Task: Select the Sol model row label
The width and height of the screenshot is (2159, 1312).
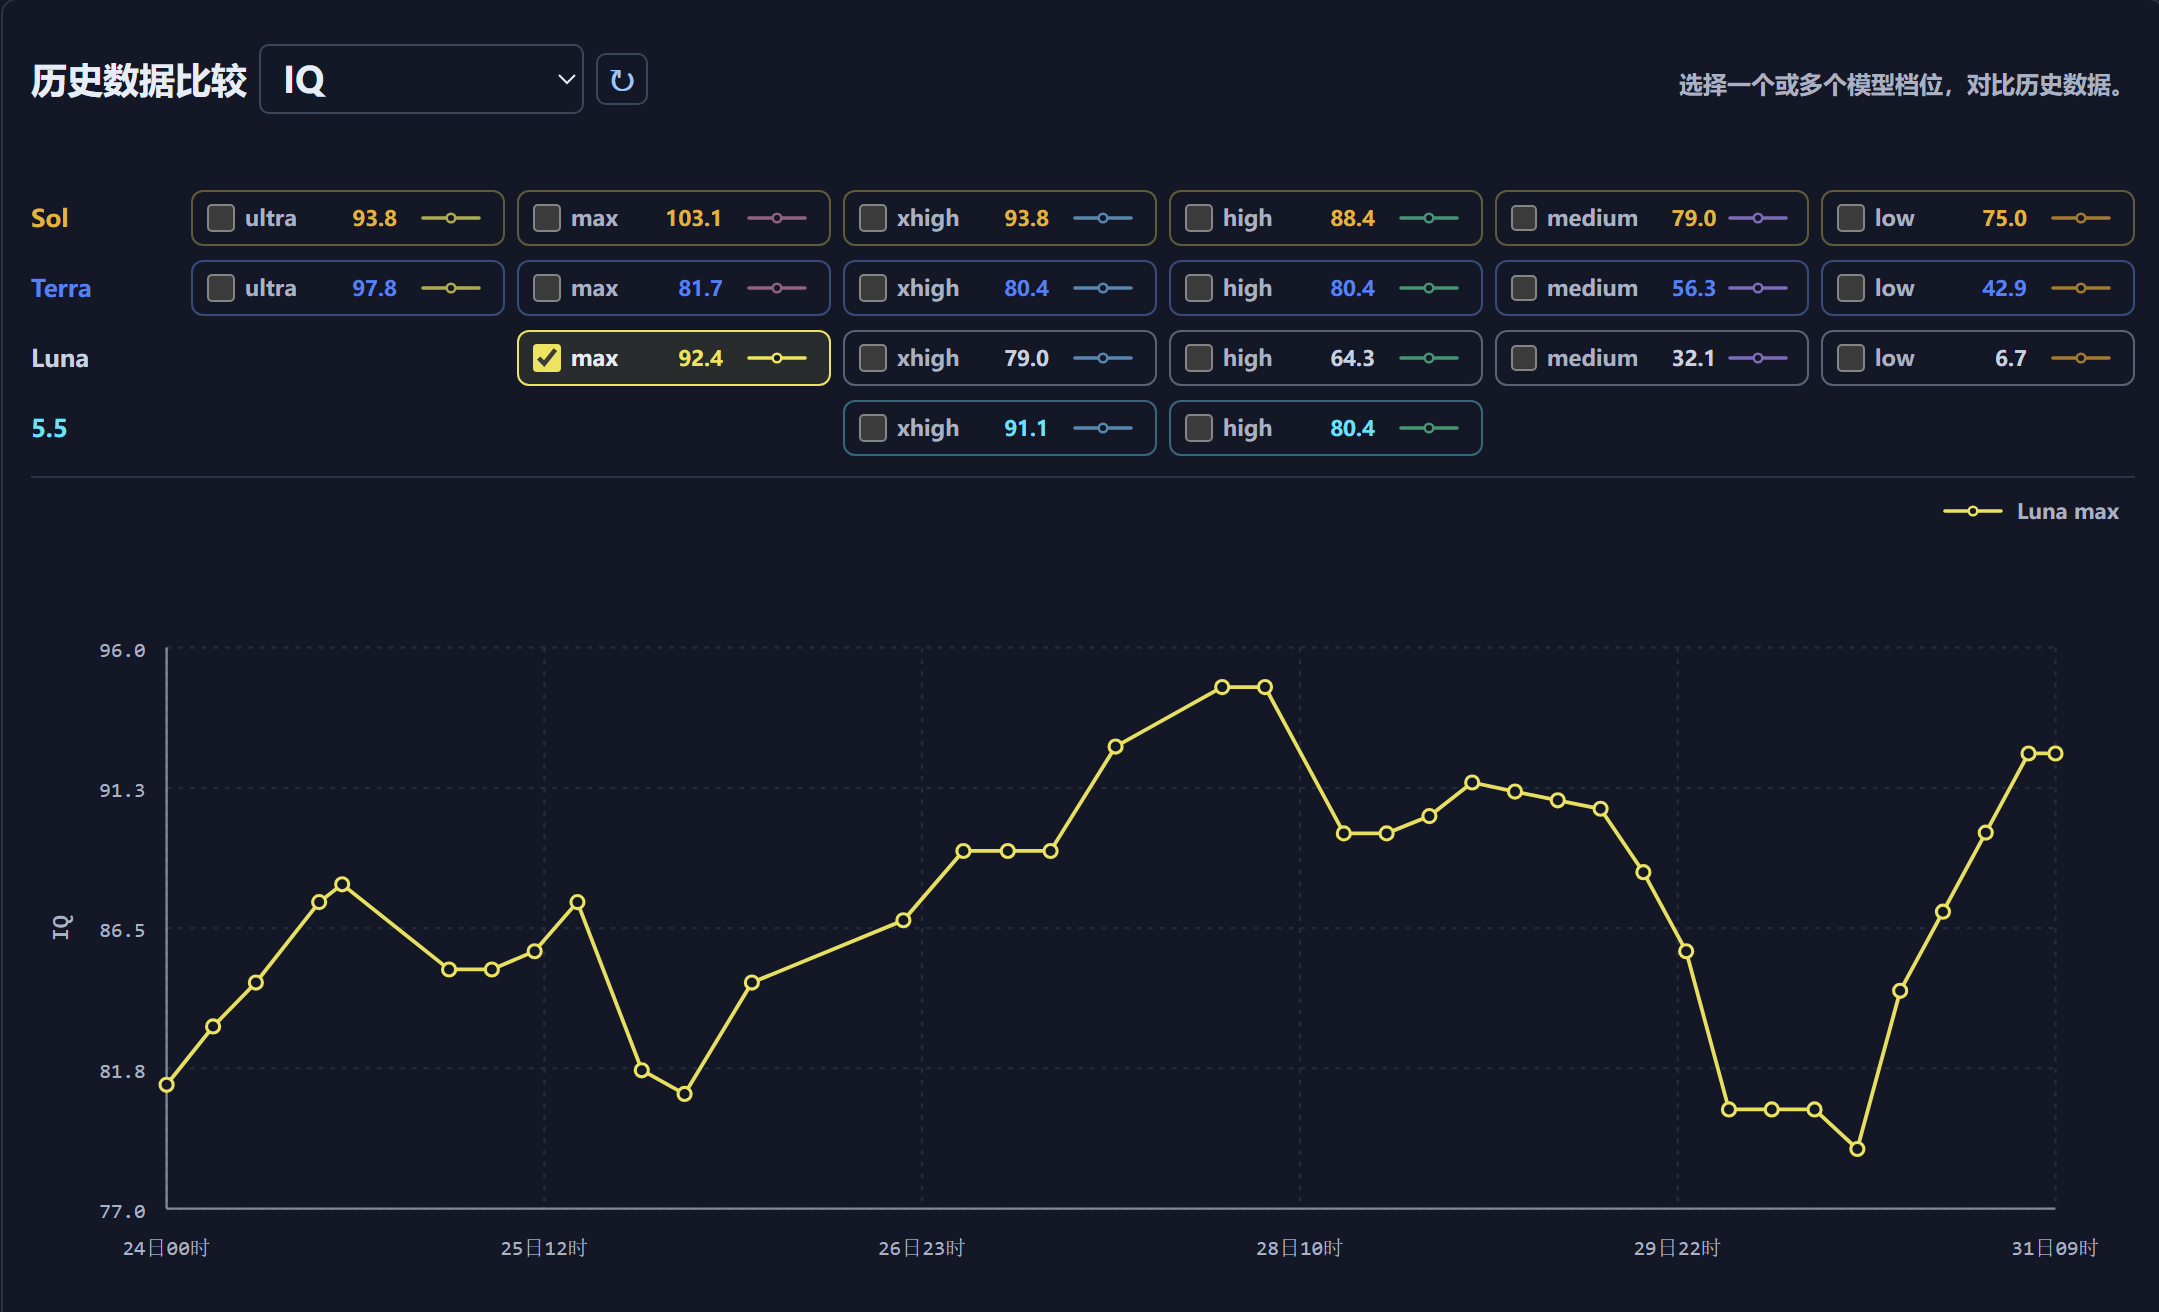Action: [x=50, y=218]
